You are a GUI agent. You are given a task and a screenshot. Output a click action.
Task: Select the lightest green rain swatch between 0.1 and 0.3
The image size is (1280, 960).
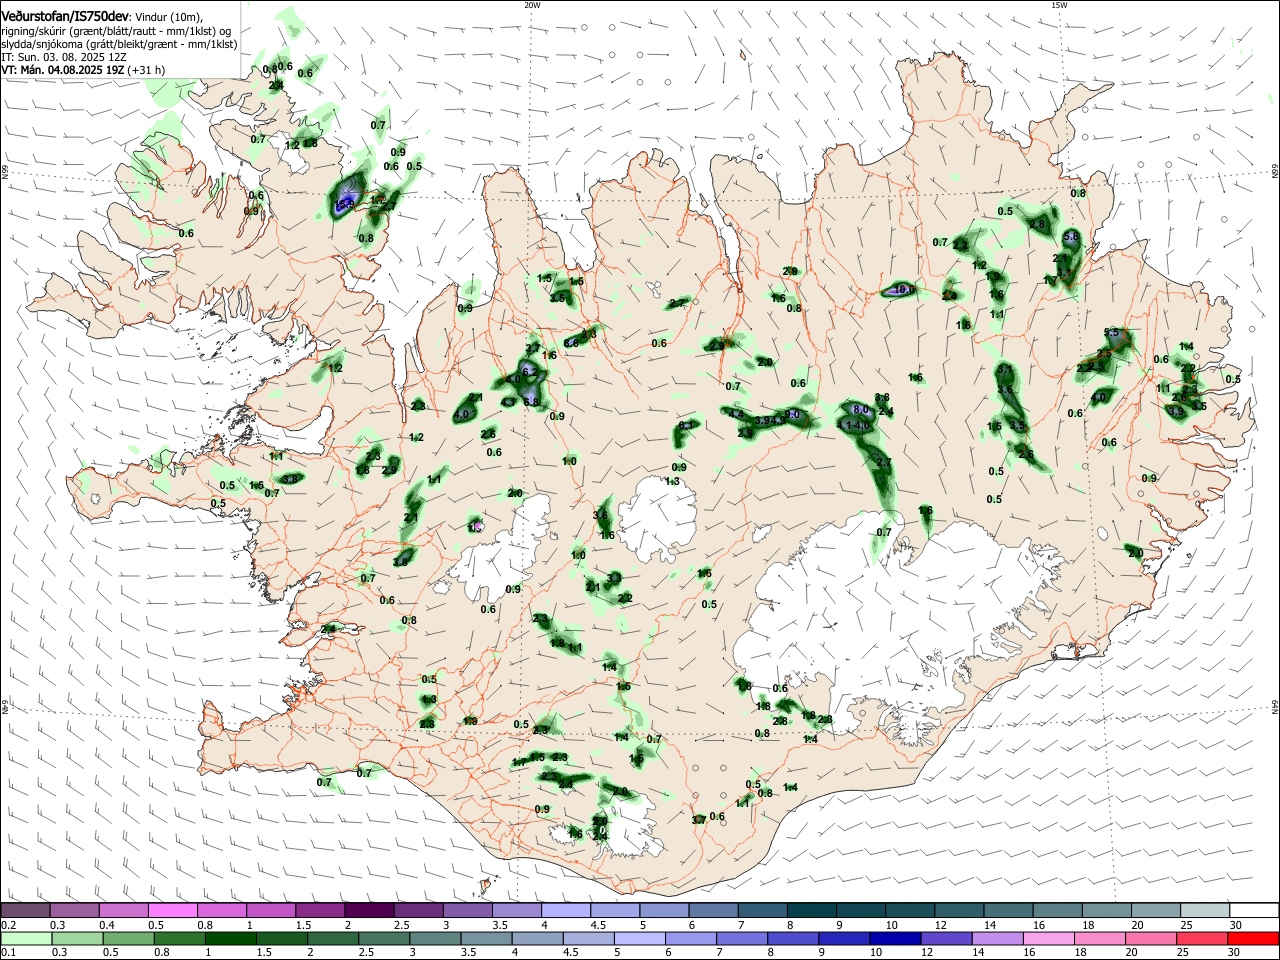tap(25, 938)
